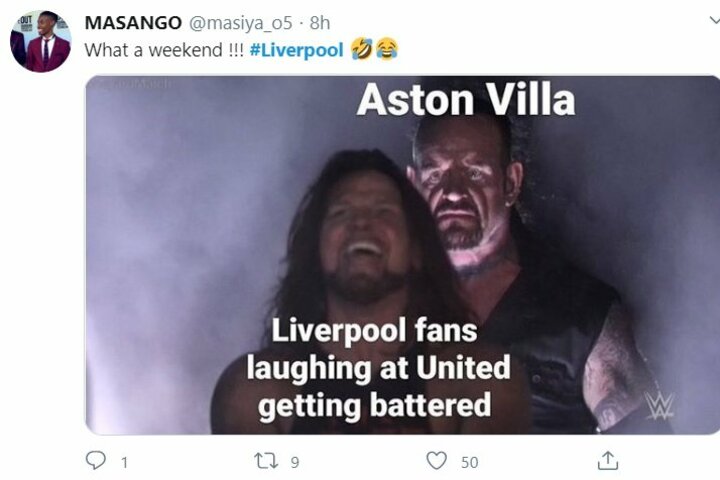The image size is (720, 480).
Task: Retweet this post using the retweet icon
Action: point(266,460)
